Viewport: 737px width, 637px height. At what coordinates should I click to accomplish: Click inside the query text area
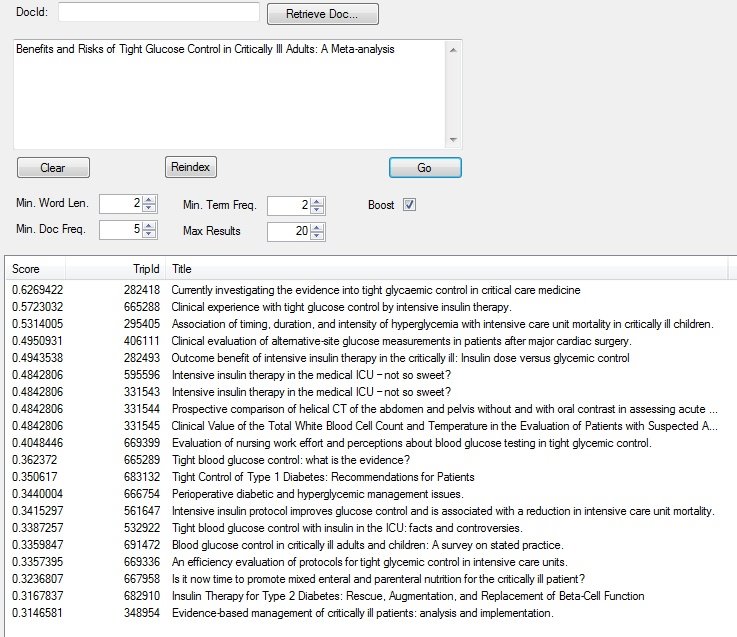point(228,95)
